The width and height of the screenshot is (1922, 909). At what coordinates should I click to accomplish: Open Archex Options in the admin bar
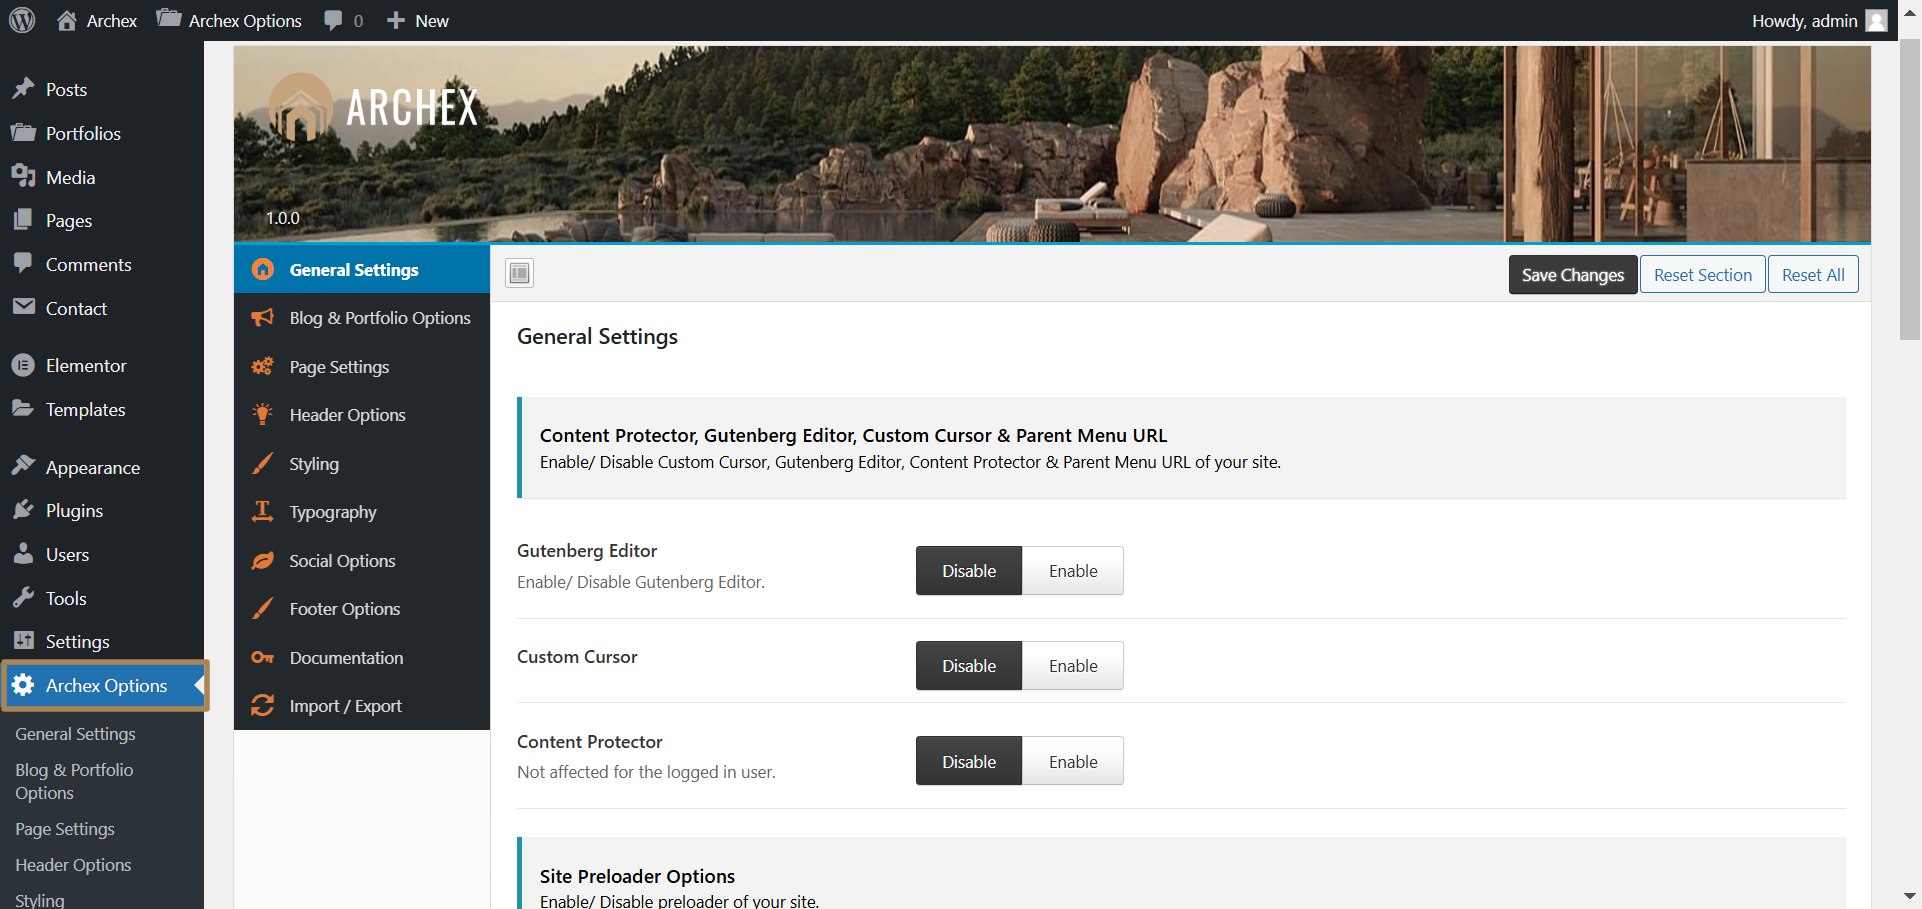[229, 20]
